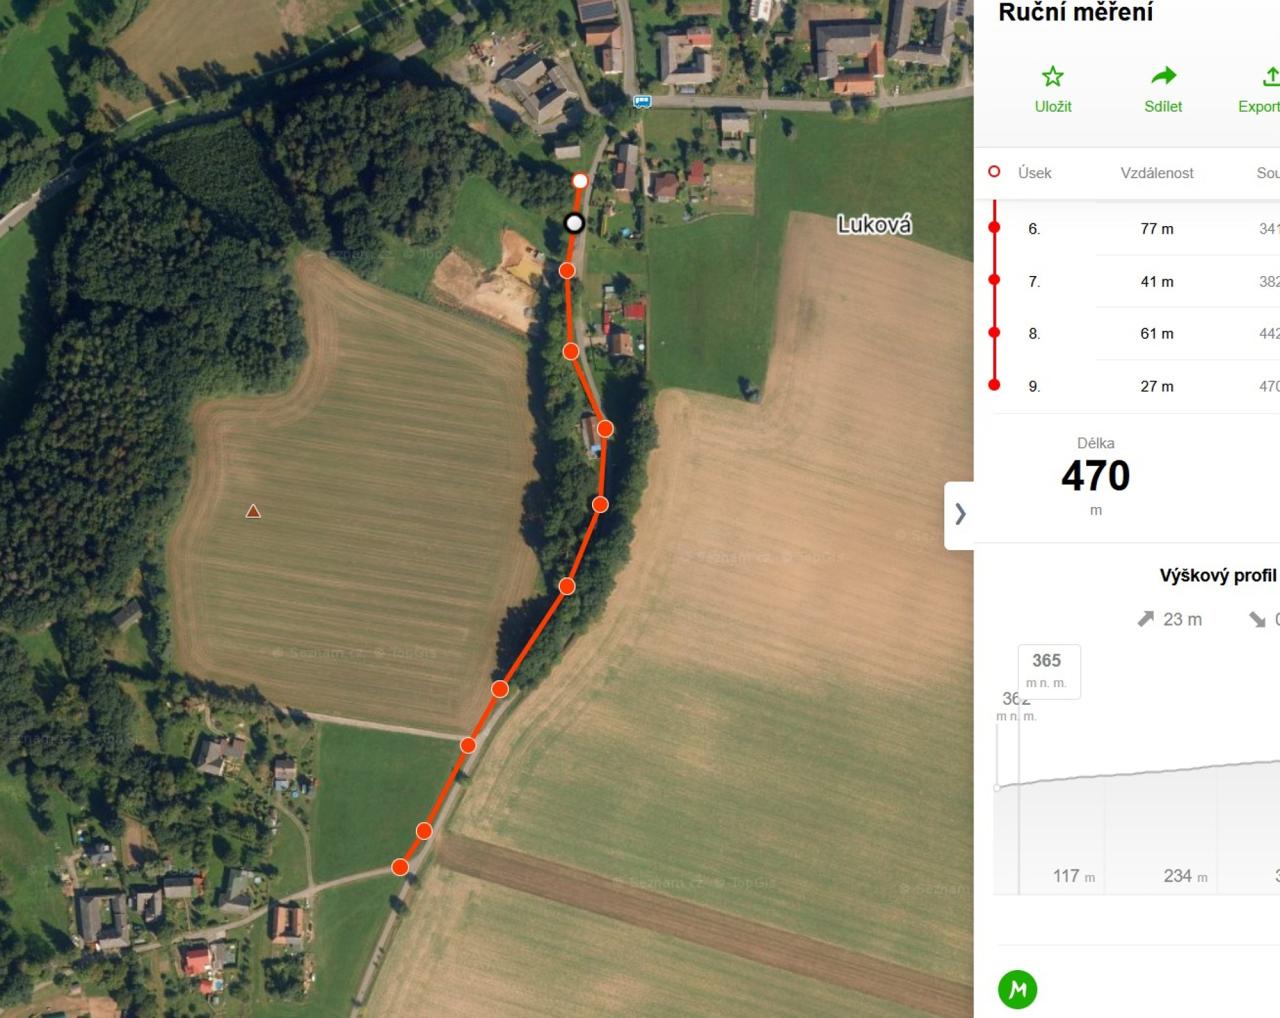The width and height of the screenshot is (1280, 1018).
Task: Click the descent arrow icon in elevation profile
Action: [1258, 619]
